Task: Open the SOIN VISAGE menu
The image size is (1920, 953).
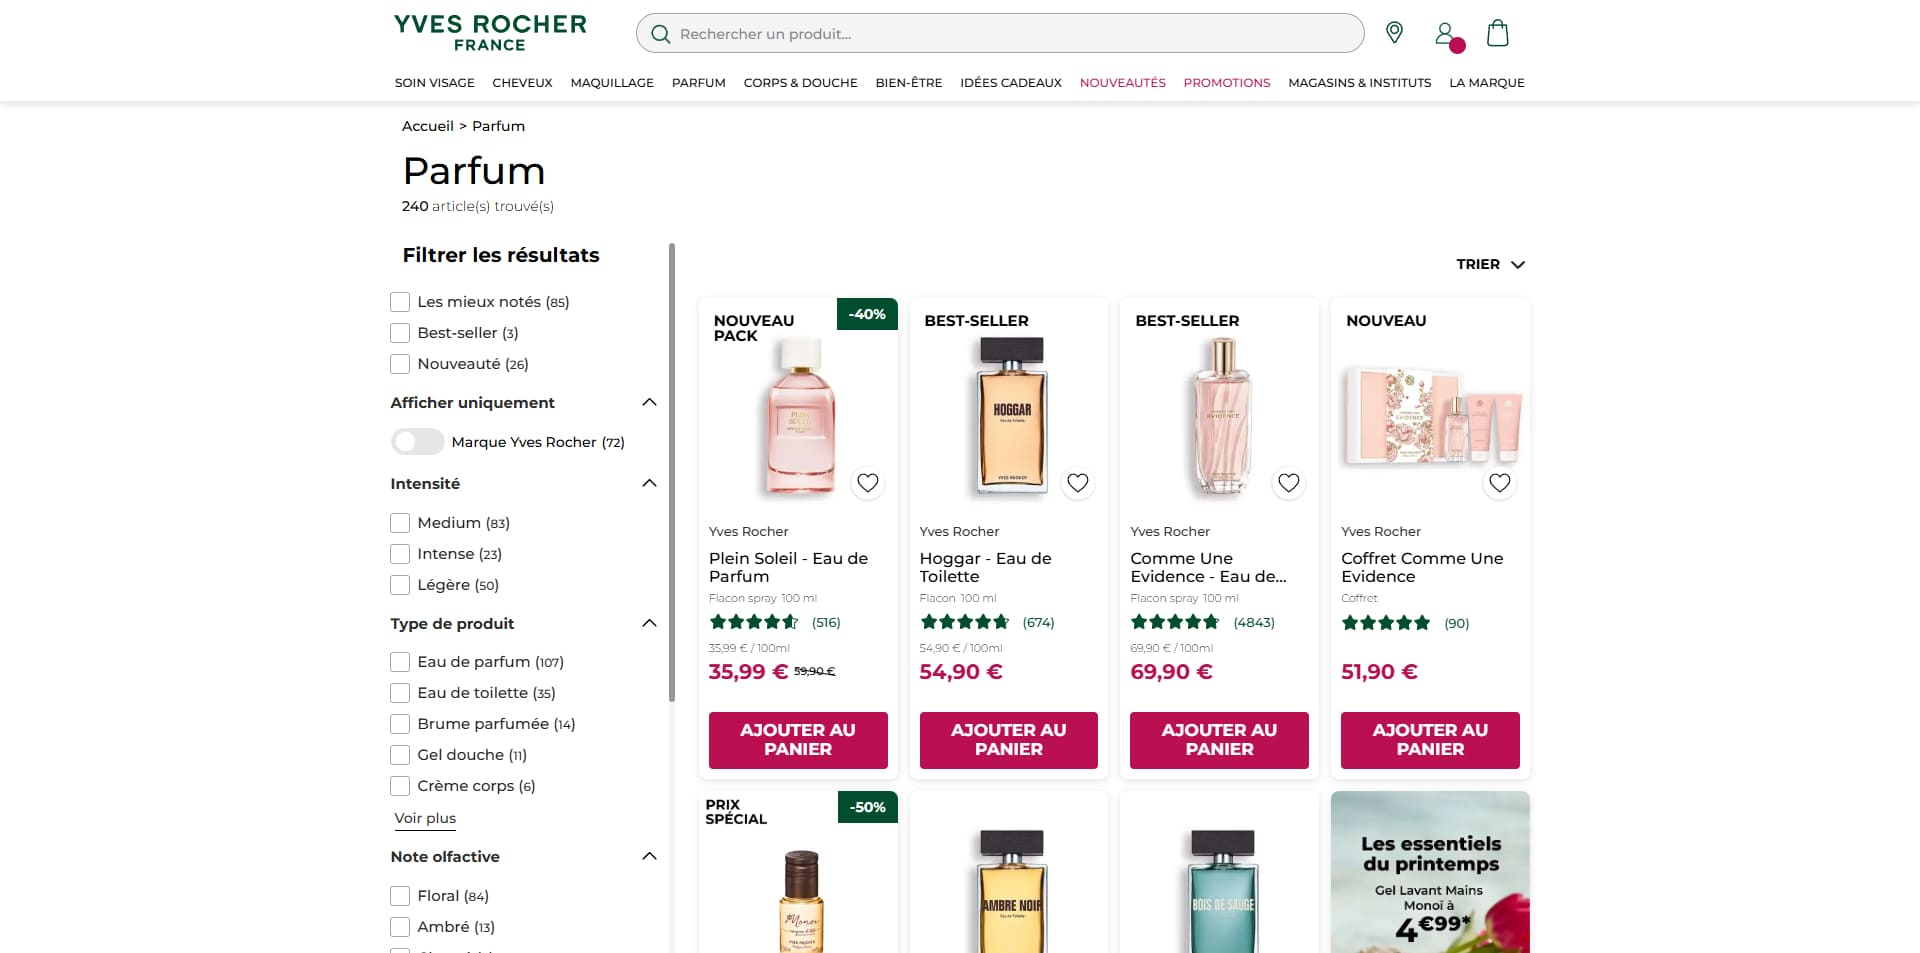Action: pyautogui.click(x=434, y=83)
